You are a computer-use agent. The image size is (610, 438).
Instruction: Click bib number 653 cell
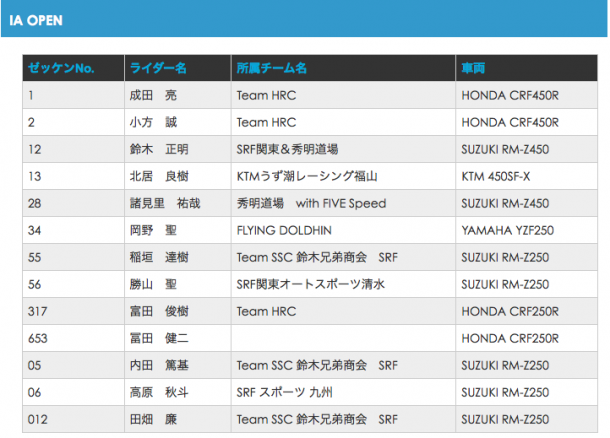pos(74,338)
